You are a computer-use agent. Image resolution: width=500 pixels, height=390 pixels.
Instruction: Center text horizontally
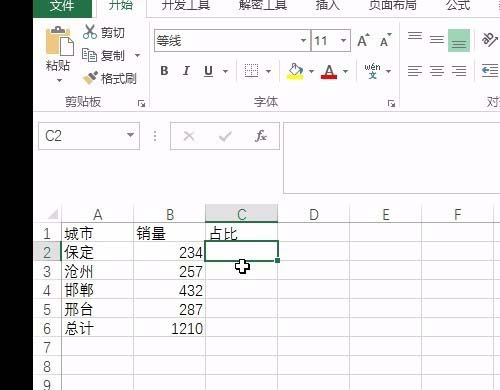pyautogui.click(x=437, y=71)
